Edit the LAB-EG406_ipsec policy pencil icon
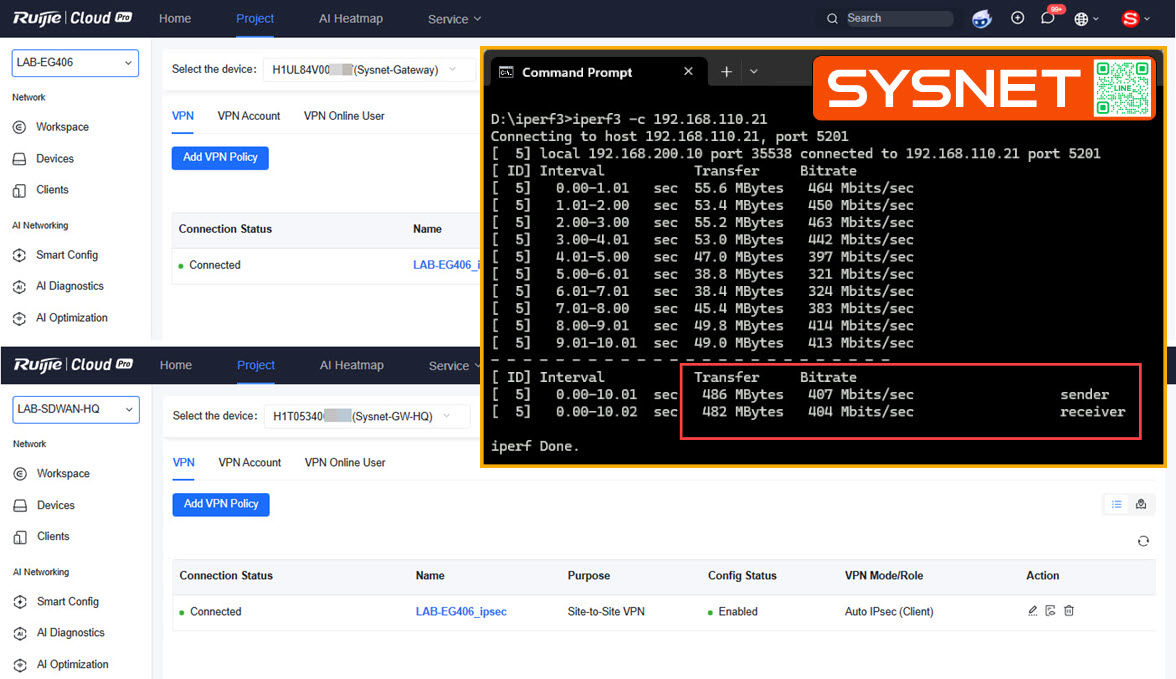Screen dimensions: 1176x679 click(1033, 611)
